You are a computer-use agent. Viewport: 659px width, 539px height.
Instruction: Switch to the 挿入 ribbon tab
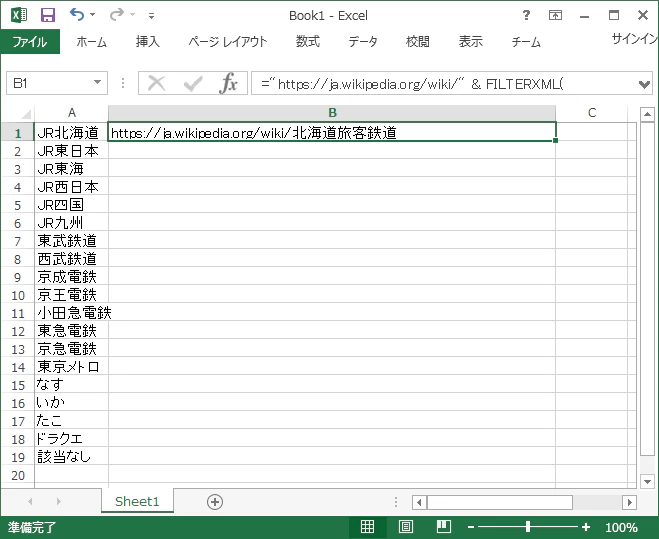point(148,42)
